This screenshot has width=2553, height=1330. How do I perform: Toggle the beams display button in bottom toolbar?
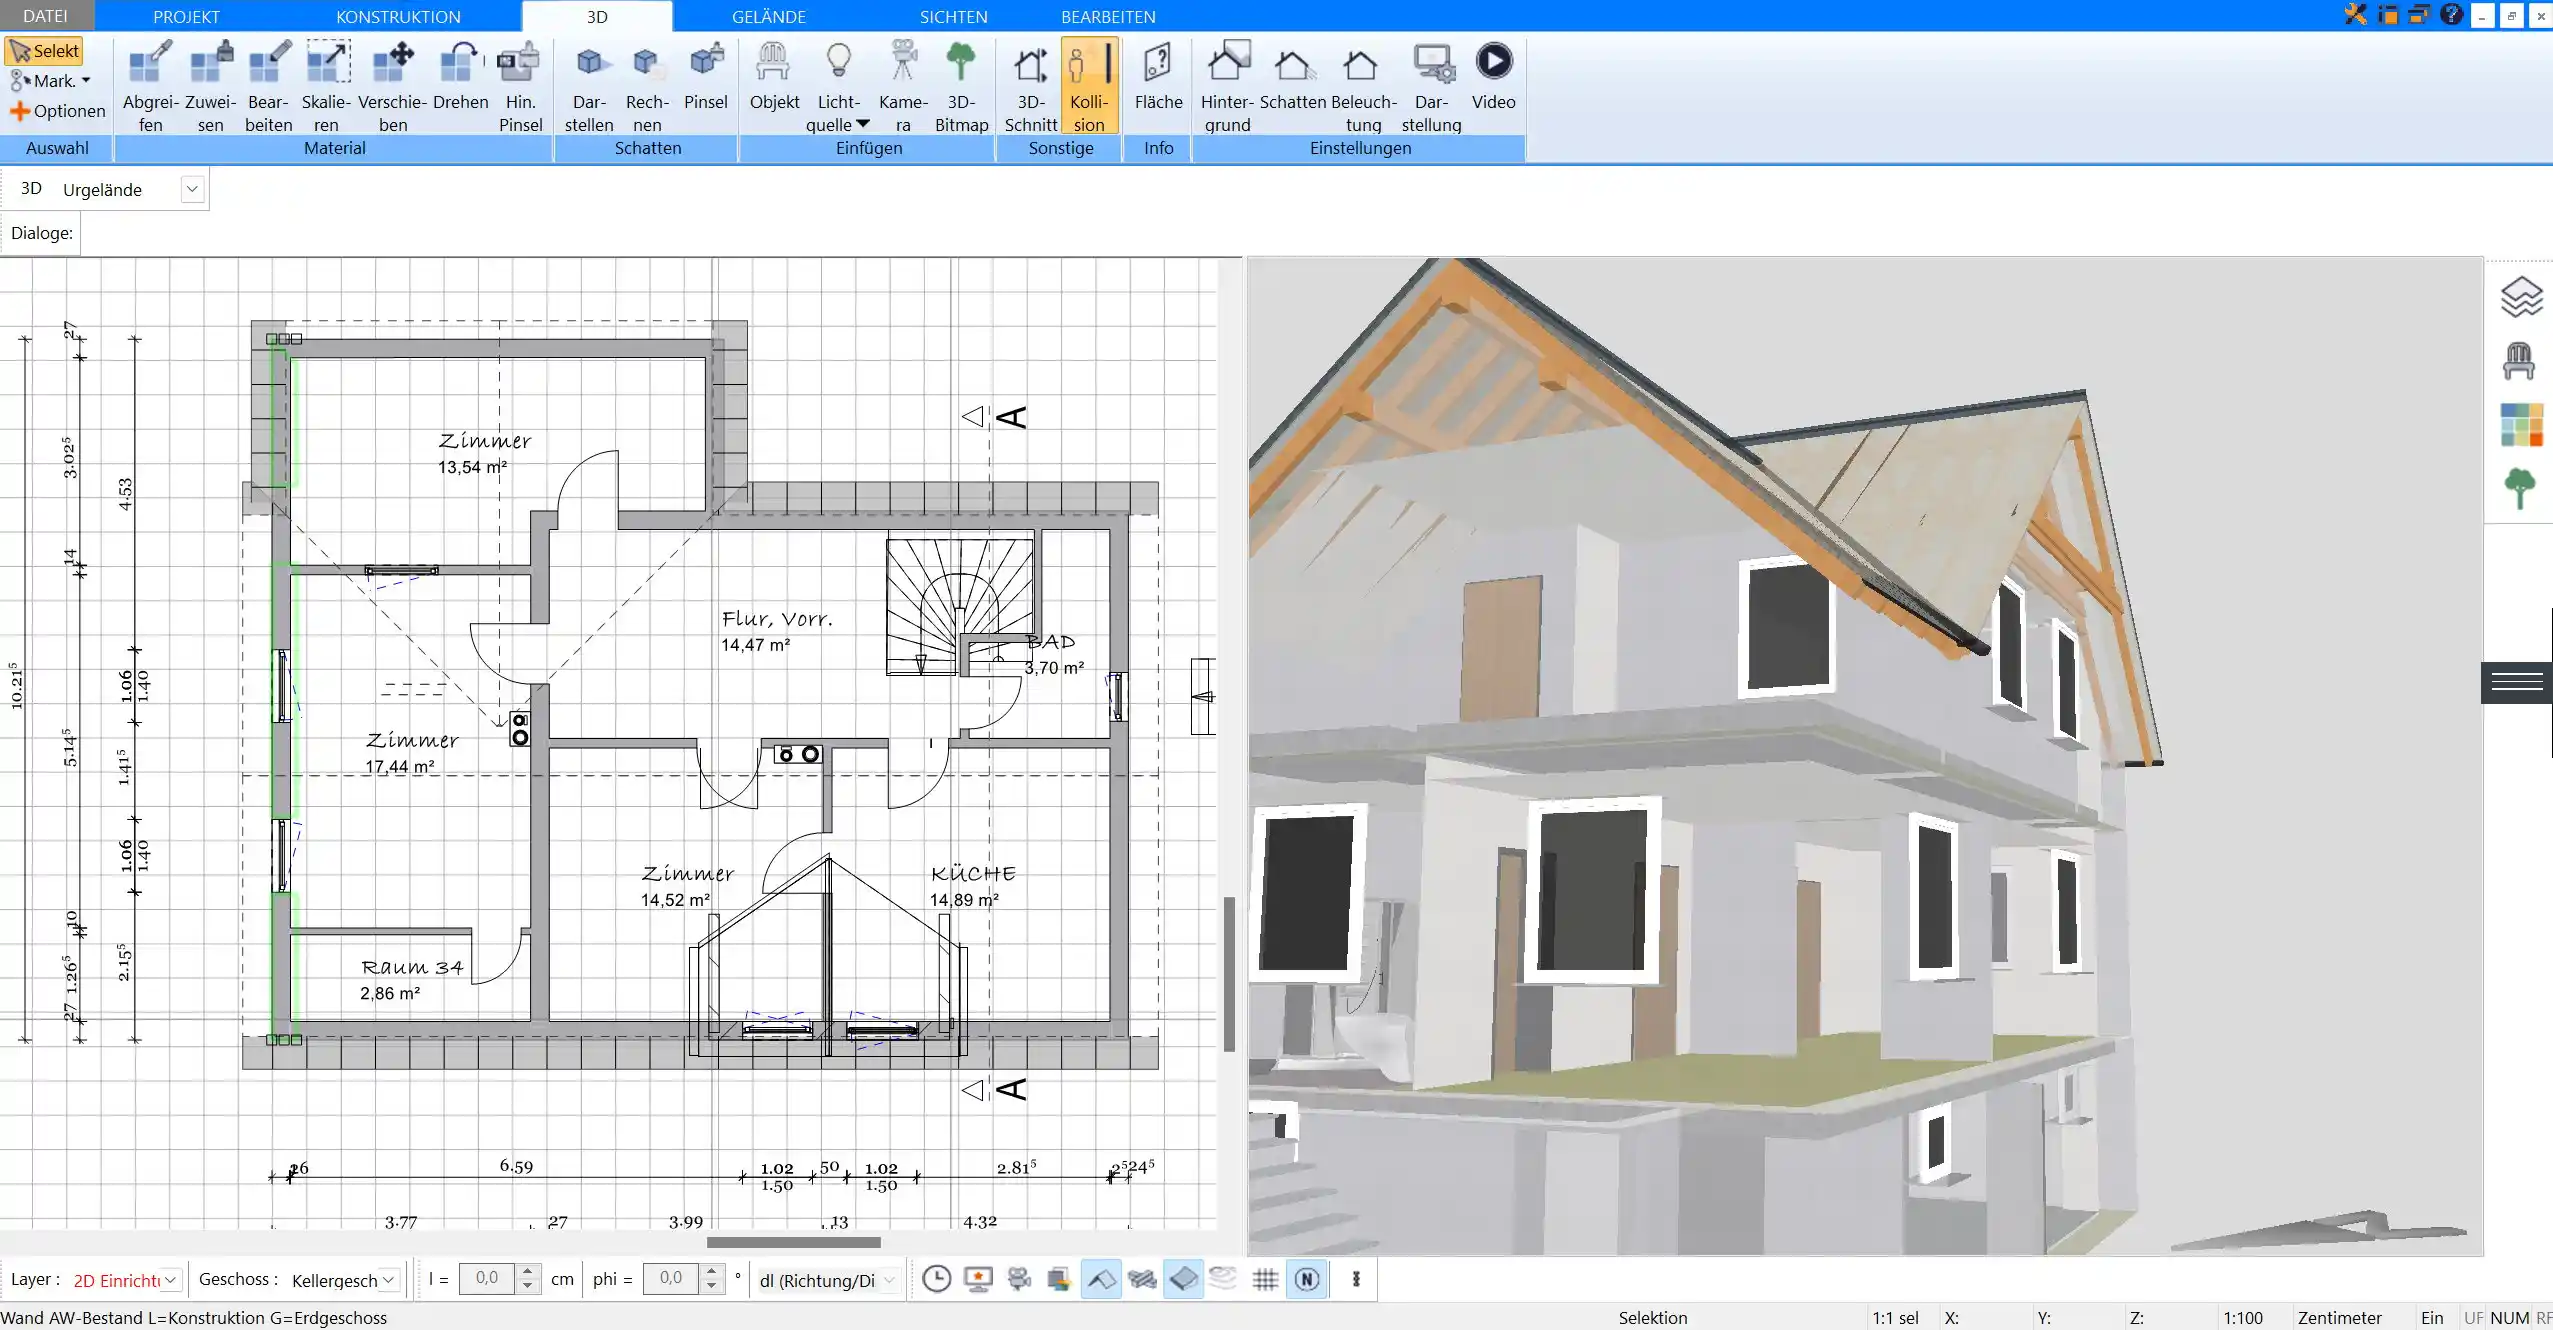[x=1142, y=1279]
